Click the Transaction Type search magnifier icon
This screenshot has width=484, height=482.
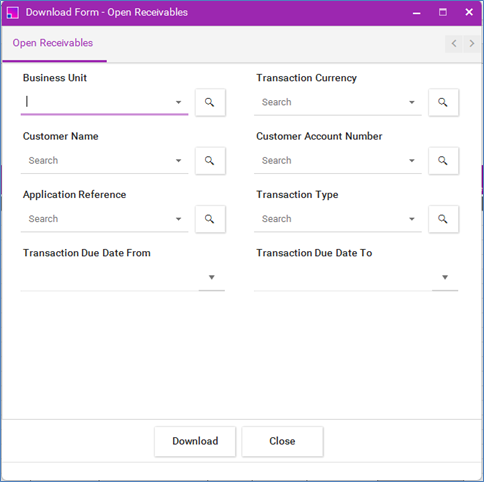[443, 219]
